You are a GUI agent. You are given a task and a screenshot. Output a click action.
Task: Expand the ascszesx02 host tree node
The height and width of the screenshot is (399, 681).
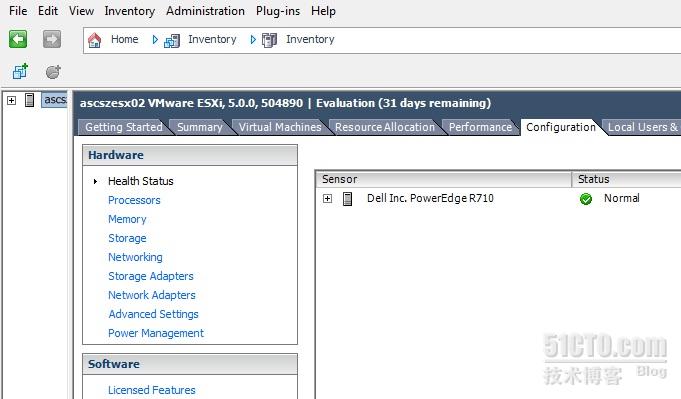point(12,101)
